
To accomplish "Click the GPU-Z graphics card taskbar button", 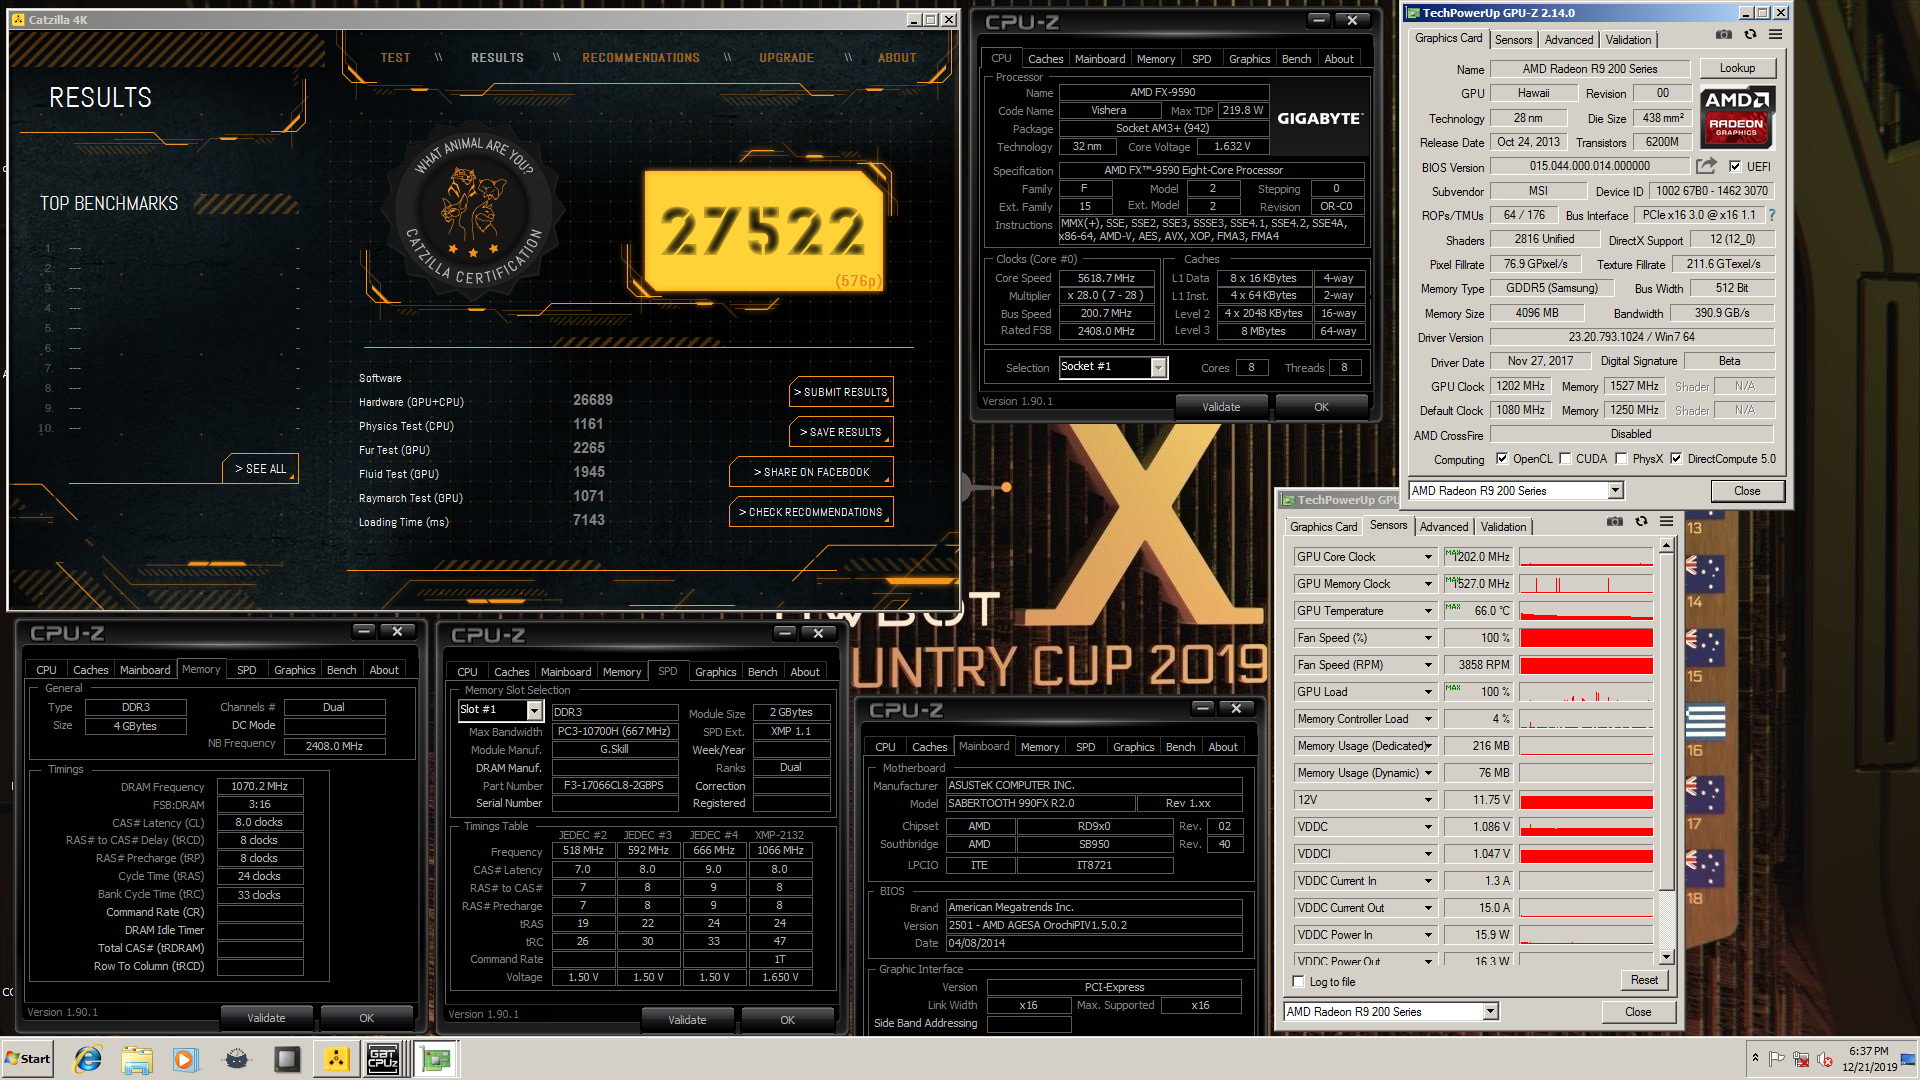I will [x=435, y=1059].
